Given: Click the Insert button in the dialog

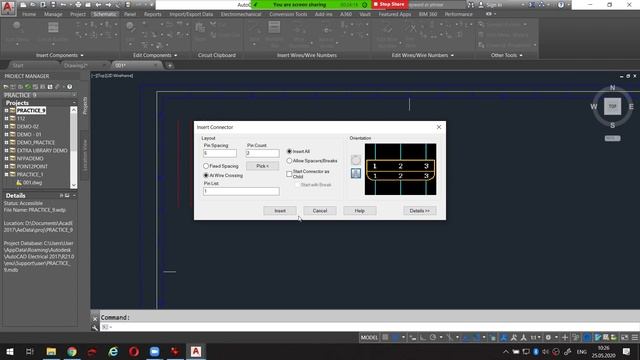Looking at the screenshot, I should point(280,211).
